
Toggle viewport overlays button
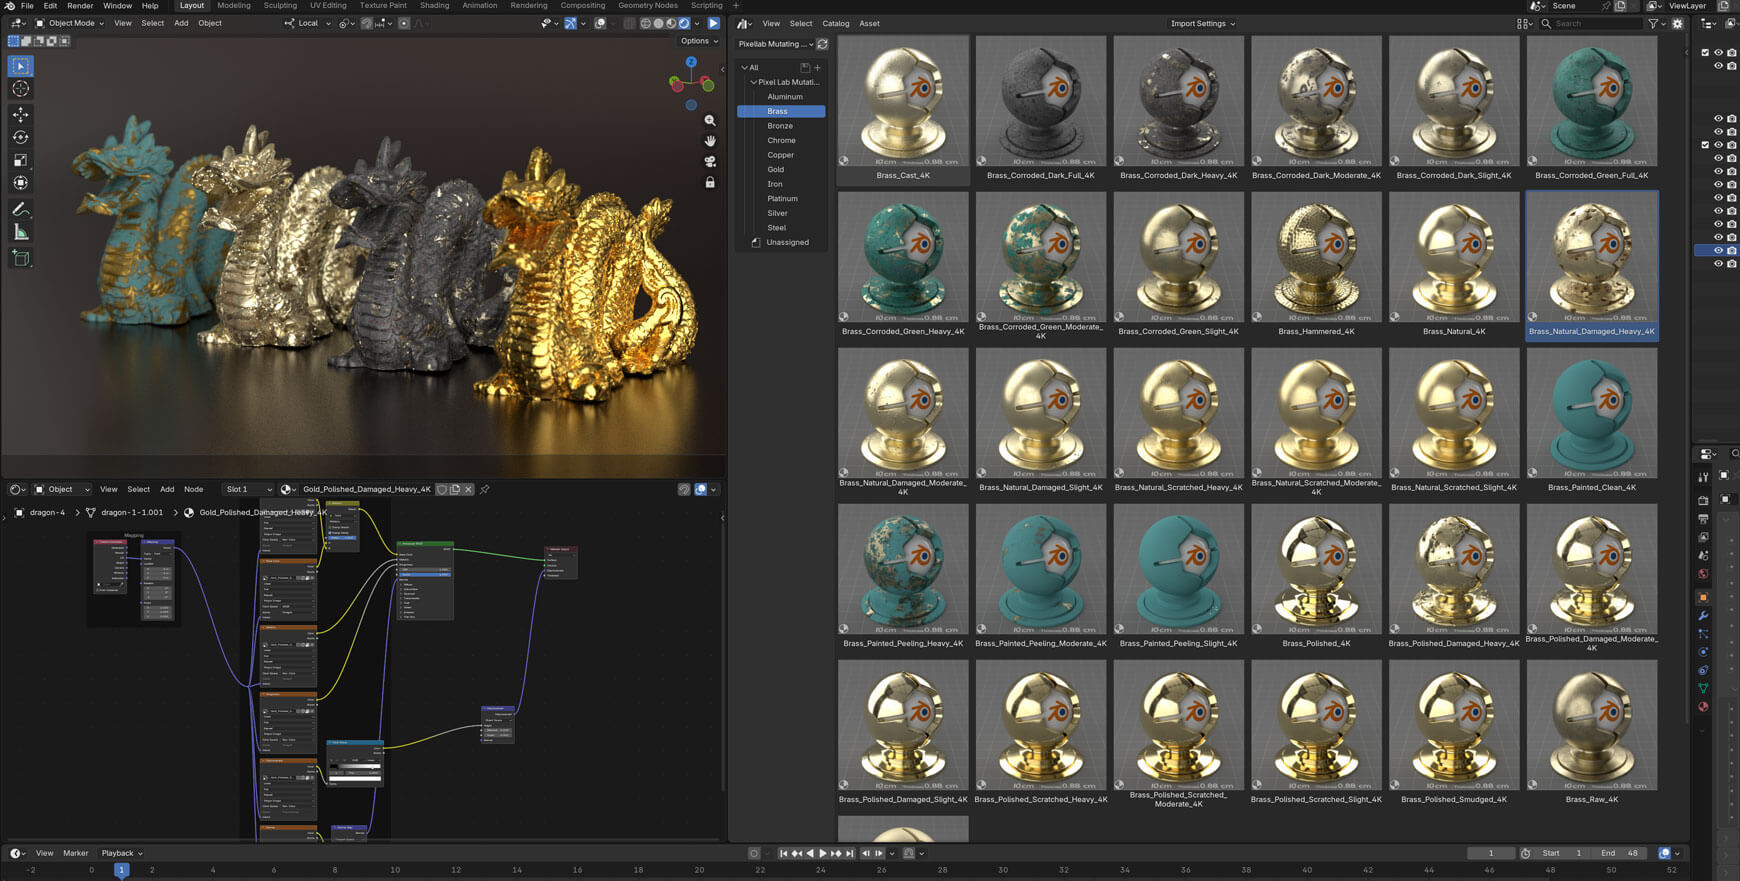click(x=600, y=23)
